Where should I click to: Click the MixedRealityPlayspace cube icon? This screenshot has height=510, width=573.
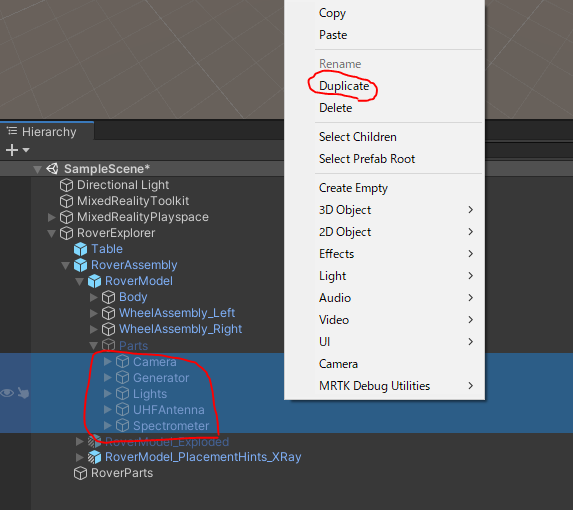tap(66, 217)
